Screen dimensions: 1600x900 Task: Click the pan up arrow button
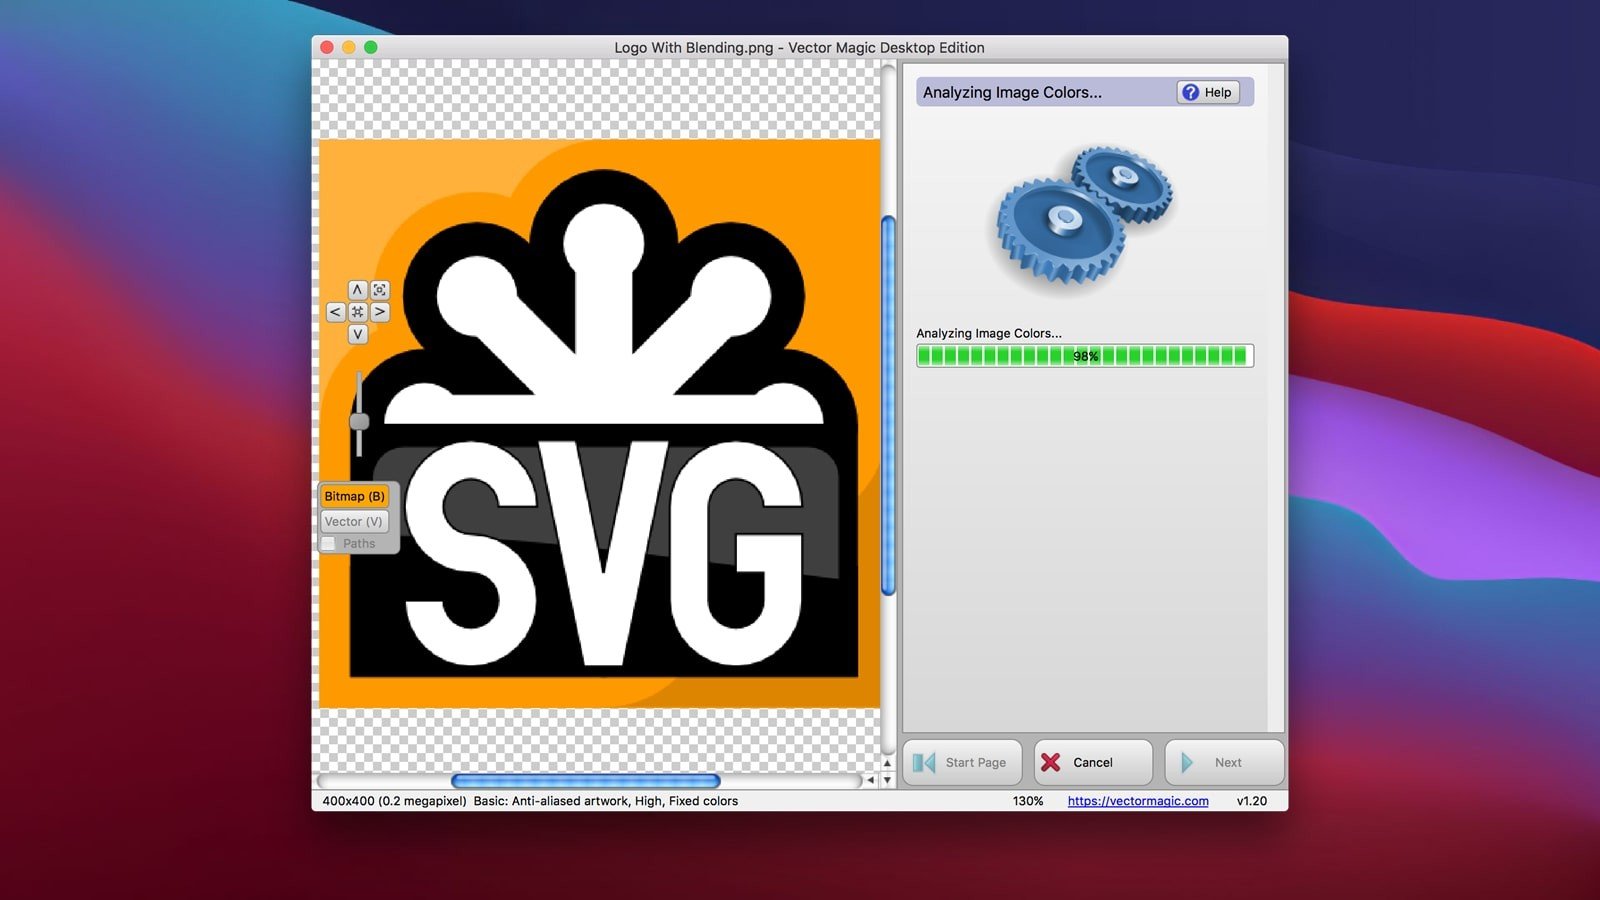(x=357, y=290)
